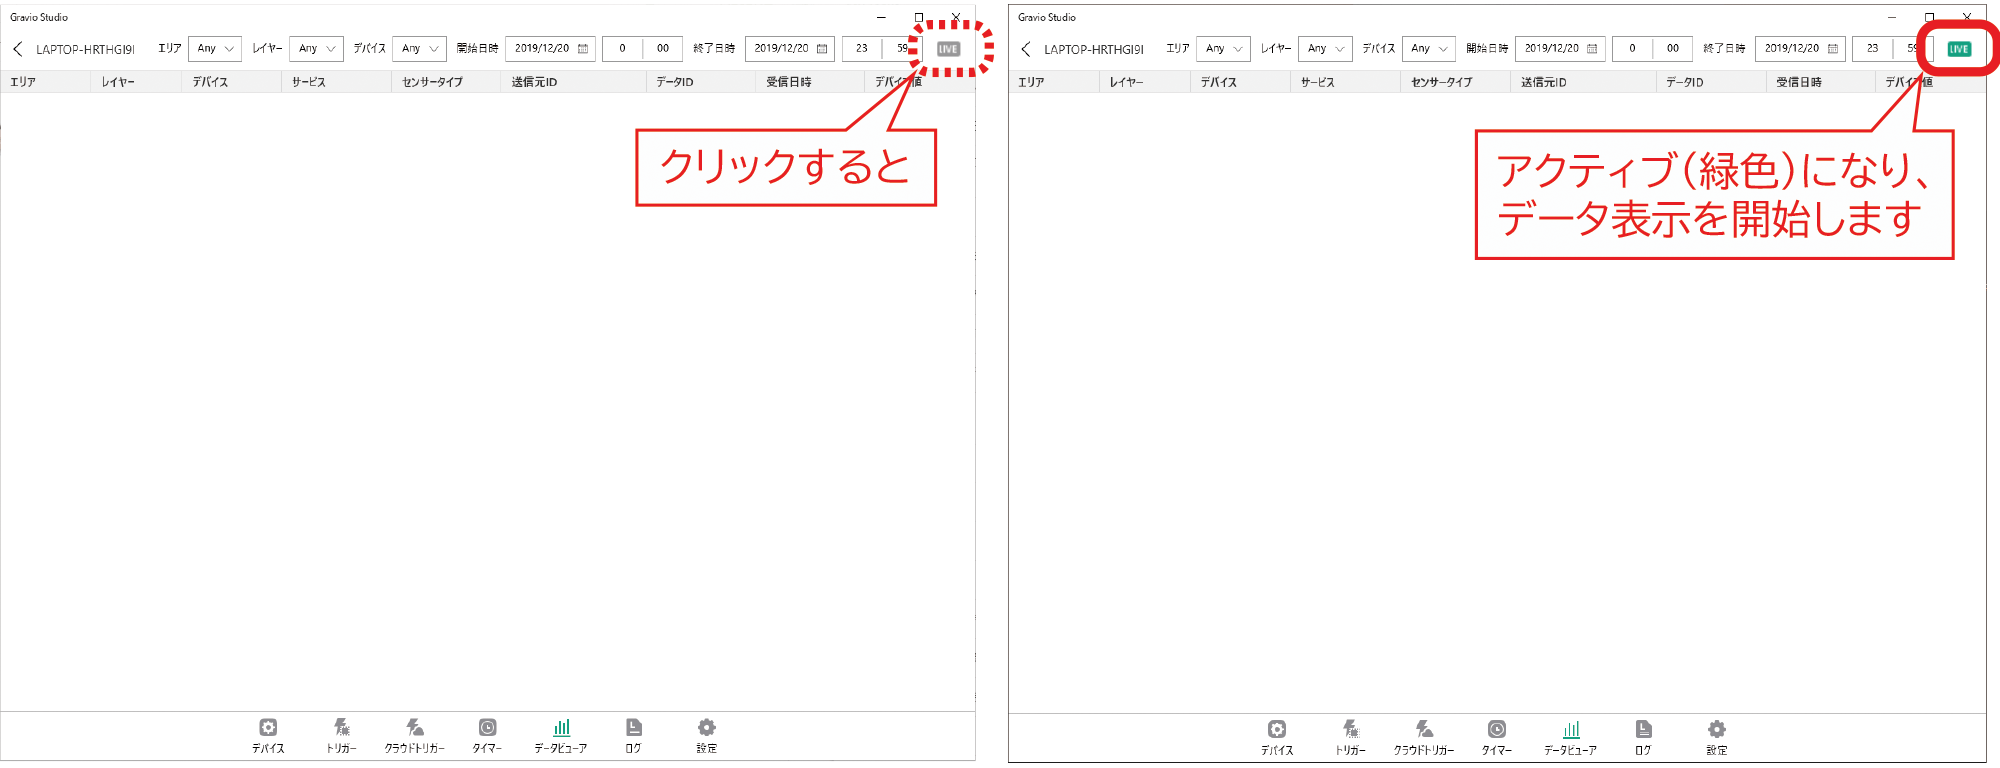
Task: Open 設定 gear icon in right window
Action: tap(1717, 729)
